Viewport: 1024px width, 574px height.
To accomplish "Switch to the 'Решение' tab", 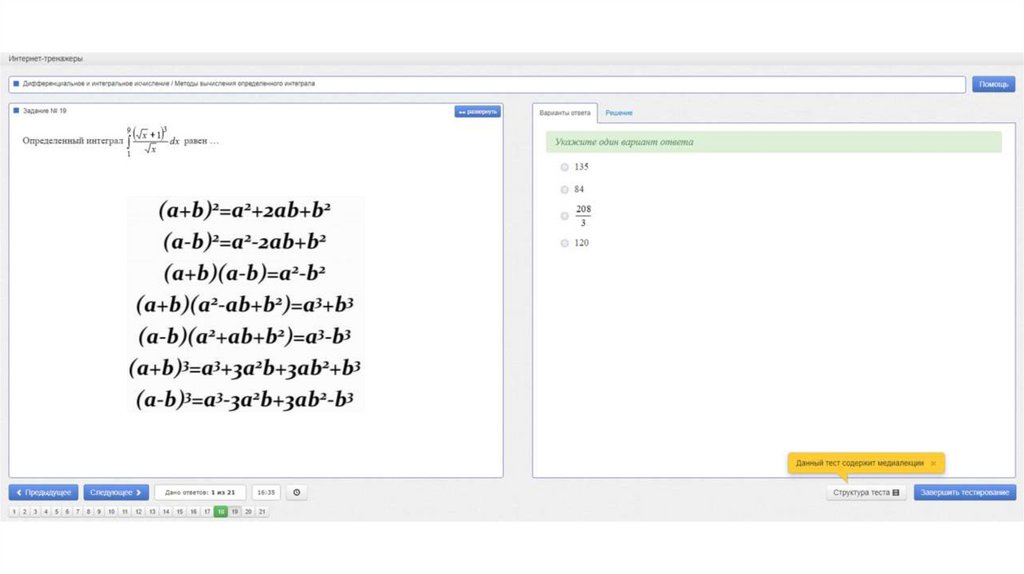I will pyautogui.click(x=618, y=113).
